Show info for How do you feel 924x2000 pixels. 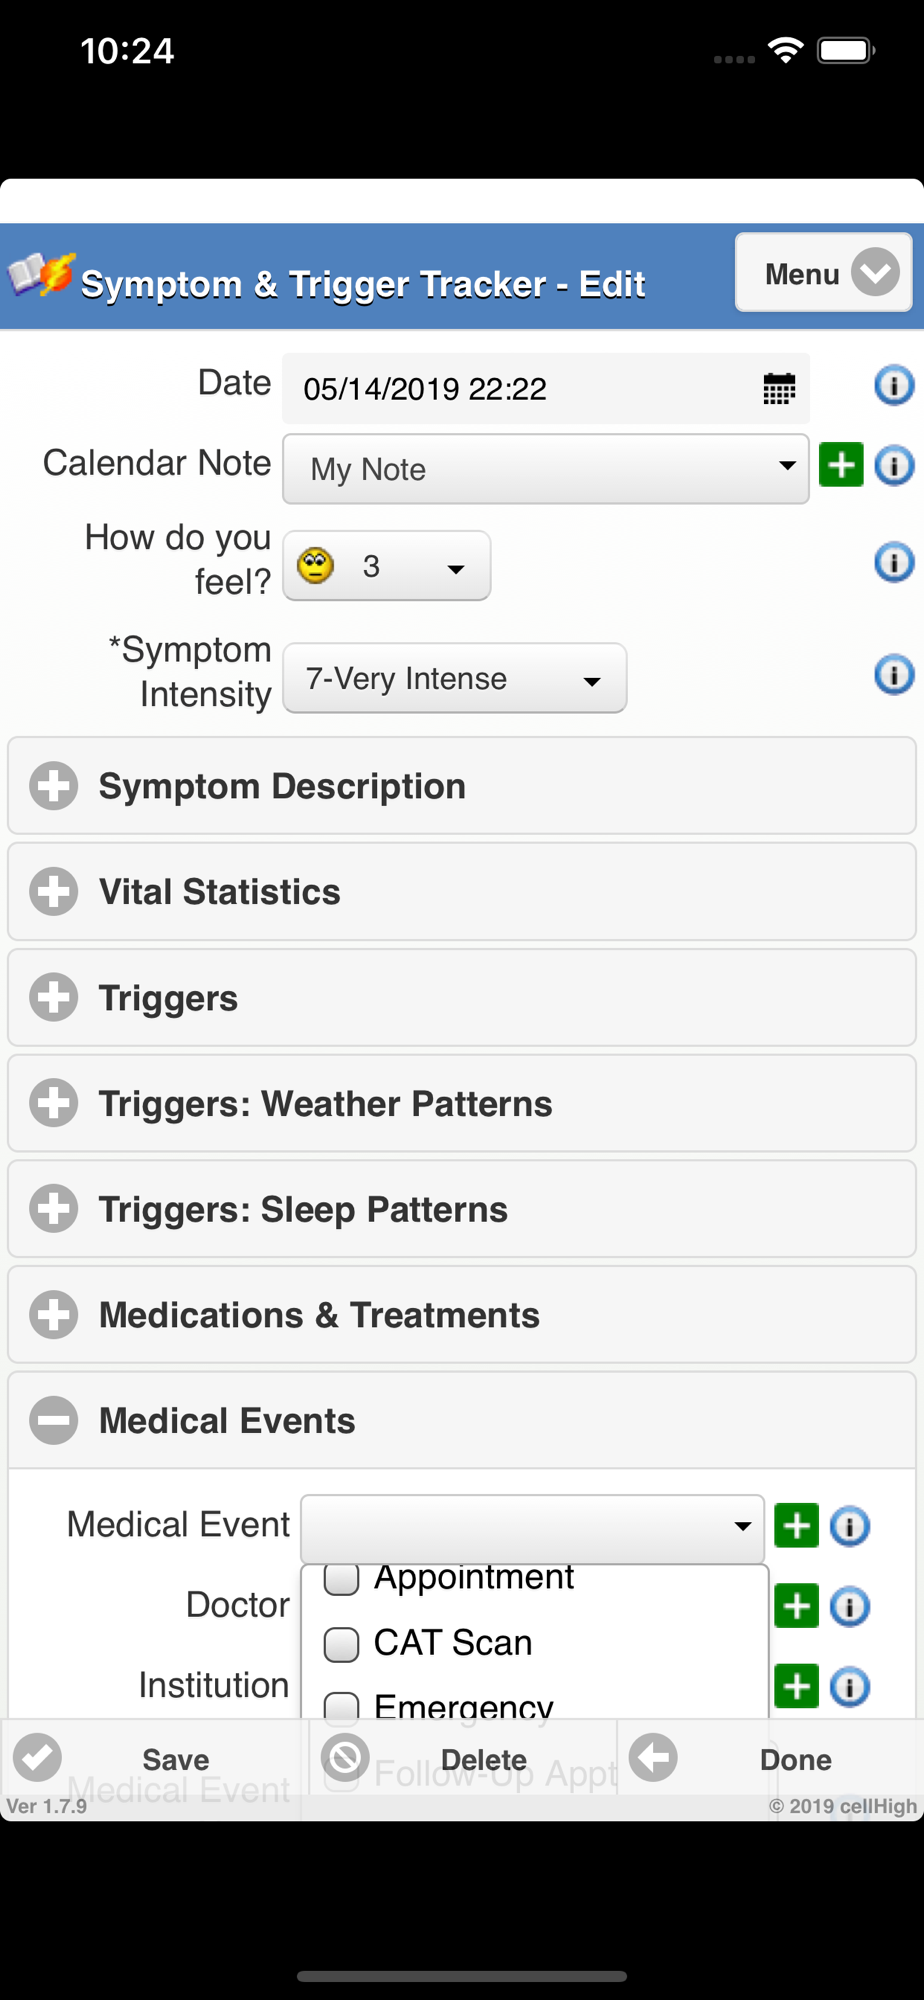pos(893,563)
